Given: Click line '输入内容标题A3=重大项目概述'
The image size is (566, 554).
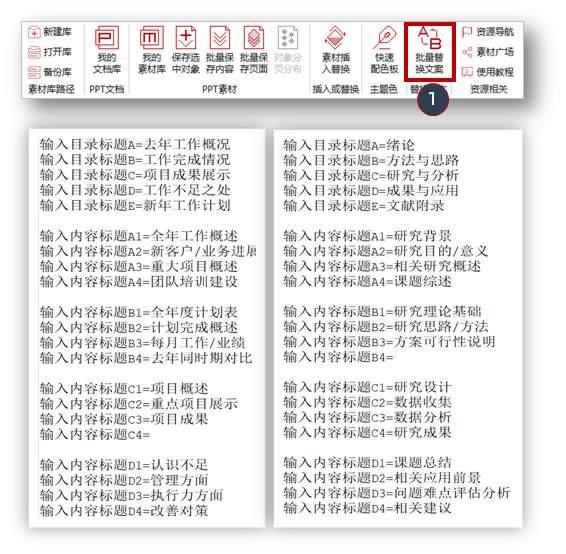Looking at the screenshot, I should pyautogui.click(x=139, y=266).
